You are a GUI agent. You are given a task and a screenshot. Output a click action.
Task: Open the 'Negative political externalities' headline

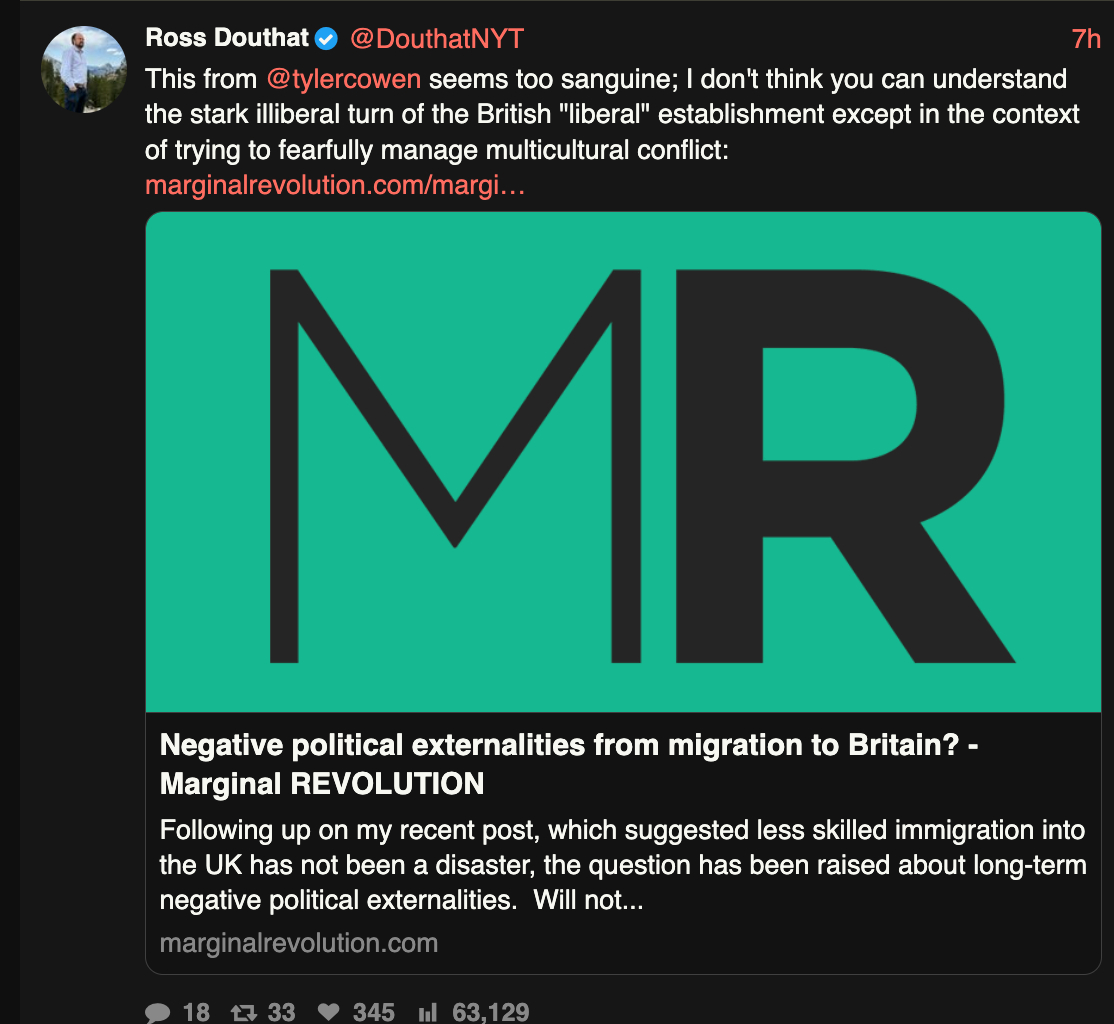click(x=568, y=763)
